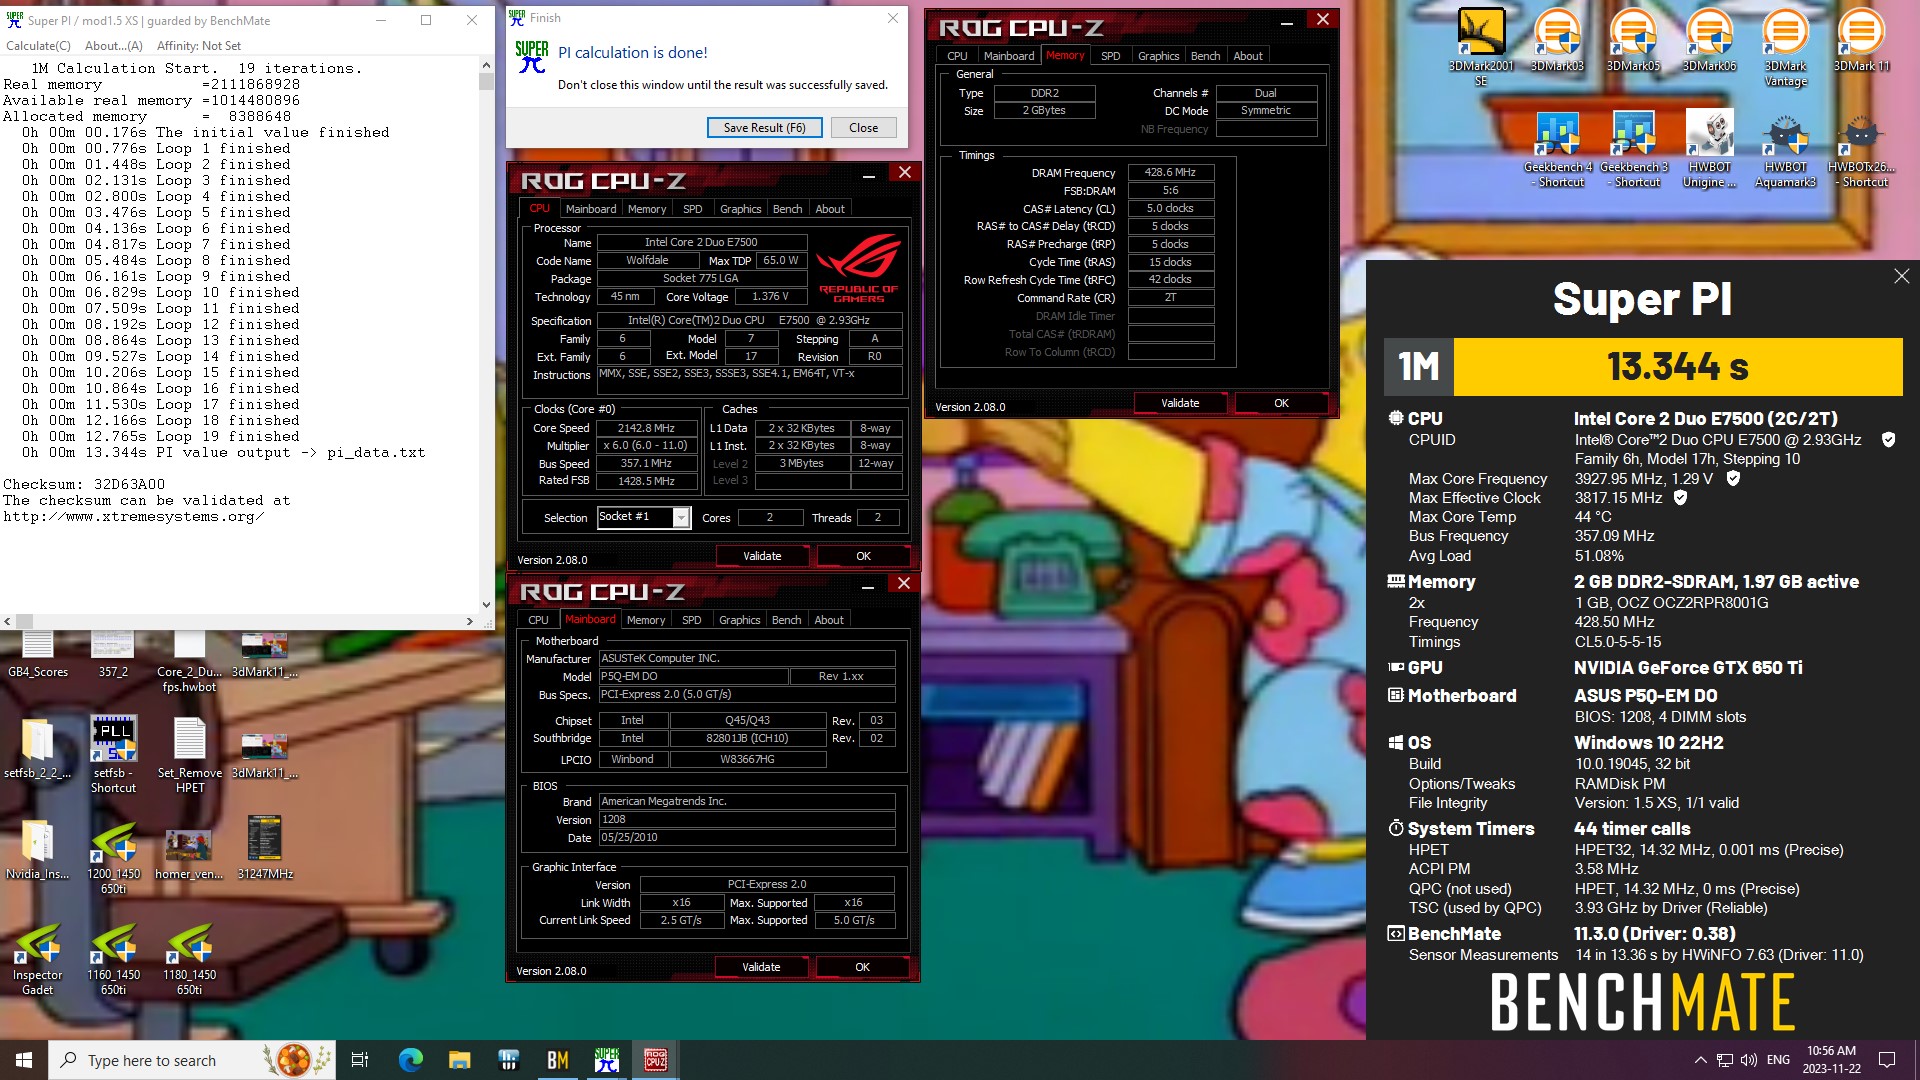The image size is (1920, 1080).
Task: Open Calculate(C) menu in Super PI
Action: tap(38, 45)
